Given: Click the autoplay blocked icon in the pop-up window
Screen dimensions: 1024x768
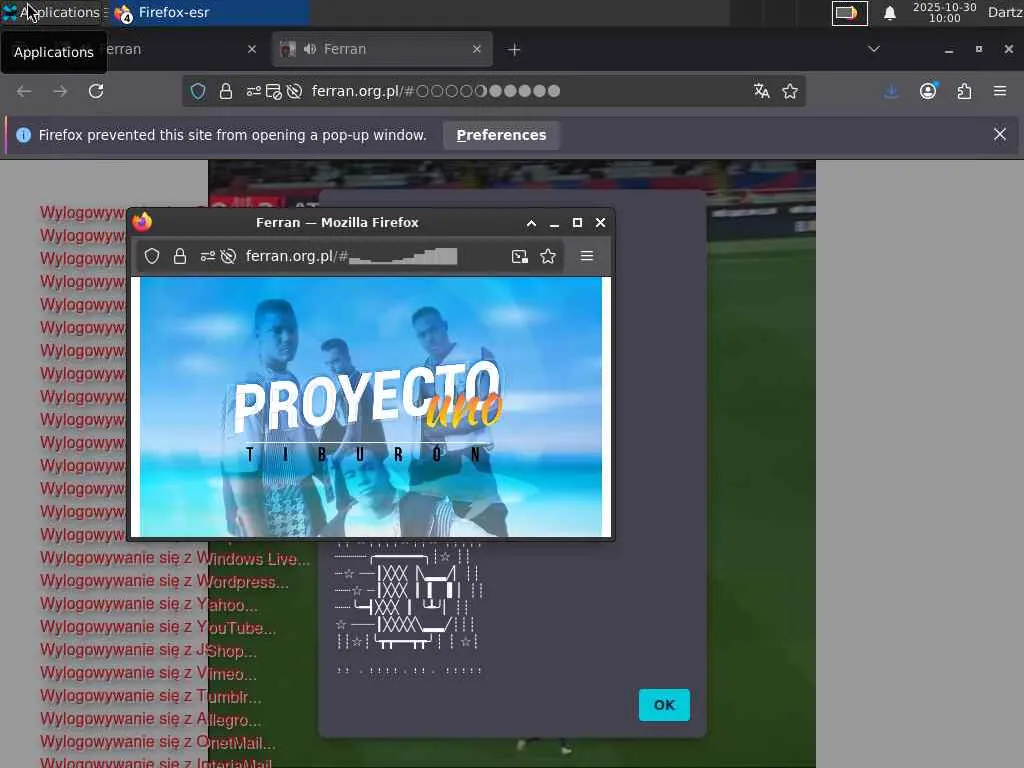Looking at the screenshot, I should [x=228, y=256].
